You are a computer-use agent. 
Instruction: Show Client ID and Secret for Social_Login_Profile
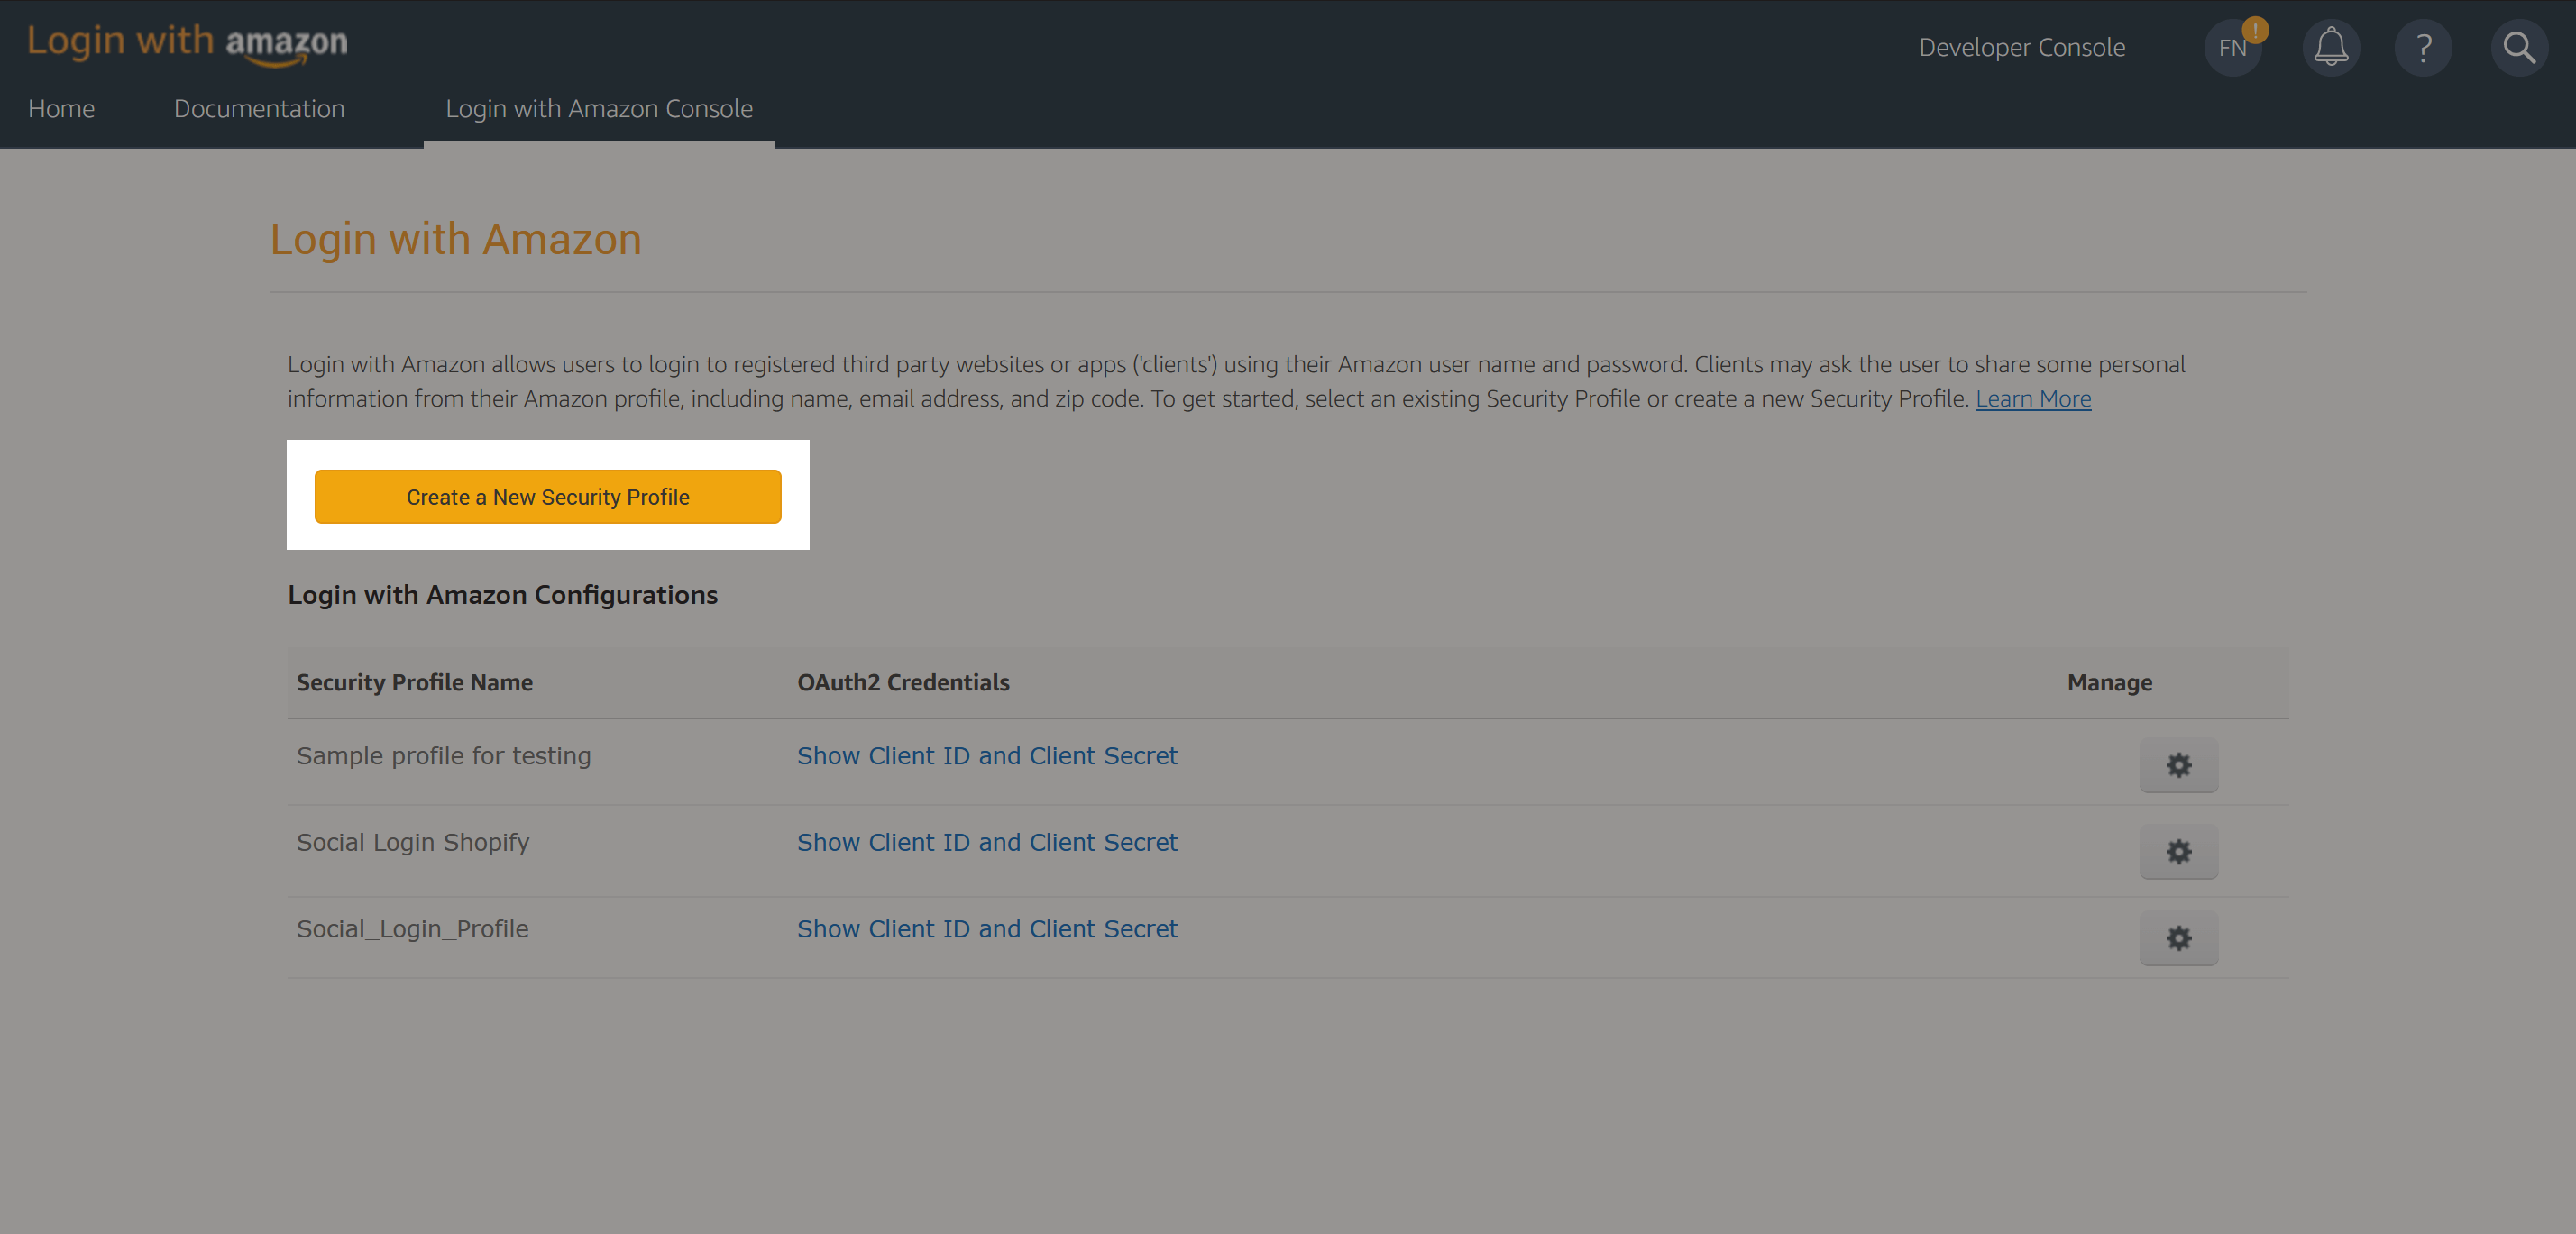click(x=987, y=929)
